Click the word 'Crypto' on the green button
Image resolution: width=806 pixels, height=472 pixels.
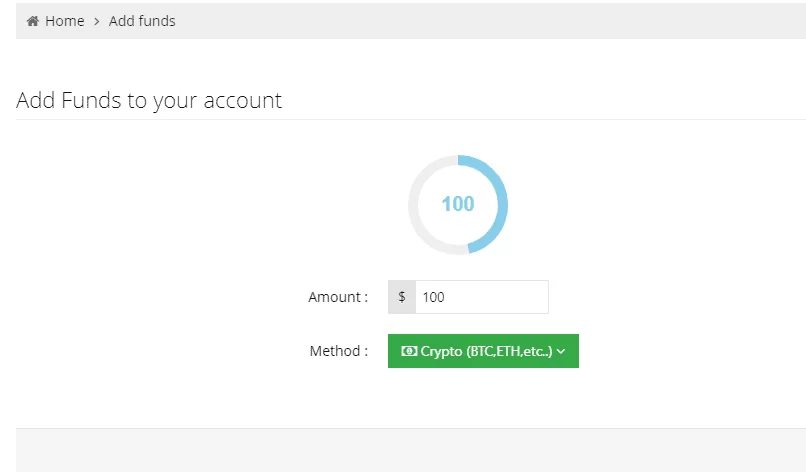pyautogui.click(x=442, y=351)
